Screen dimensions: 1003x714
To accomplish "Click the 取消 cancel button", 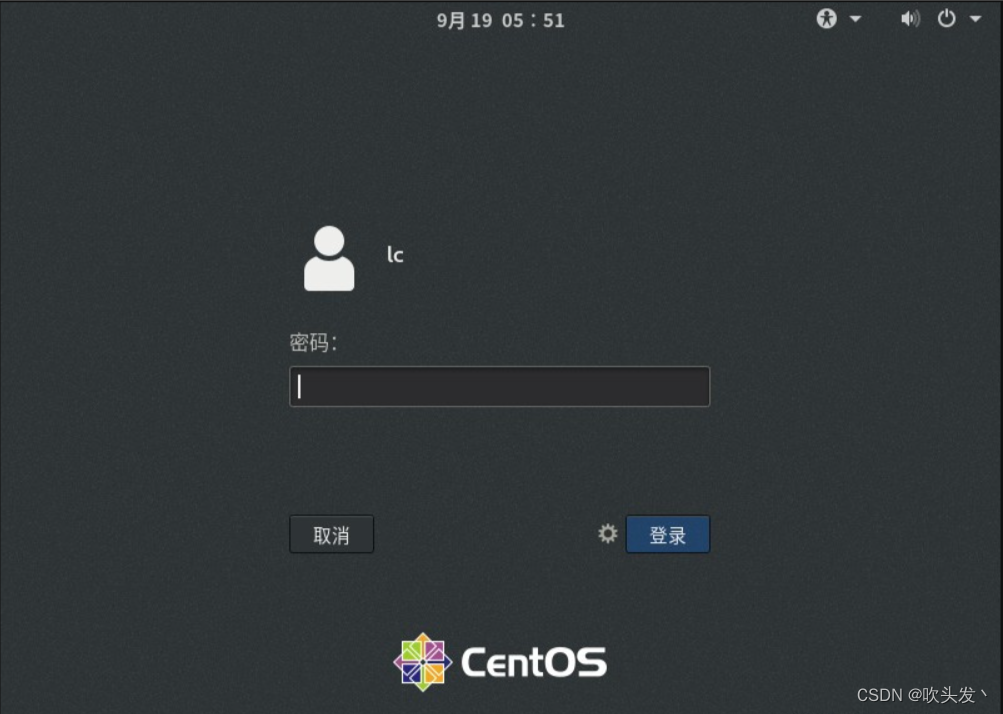I will (x=331, y=534).
